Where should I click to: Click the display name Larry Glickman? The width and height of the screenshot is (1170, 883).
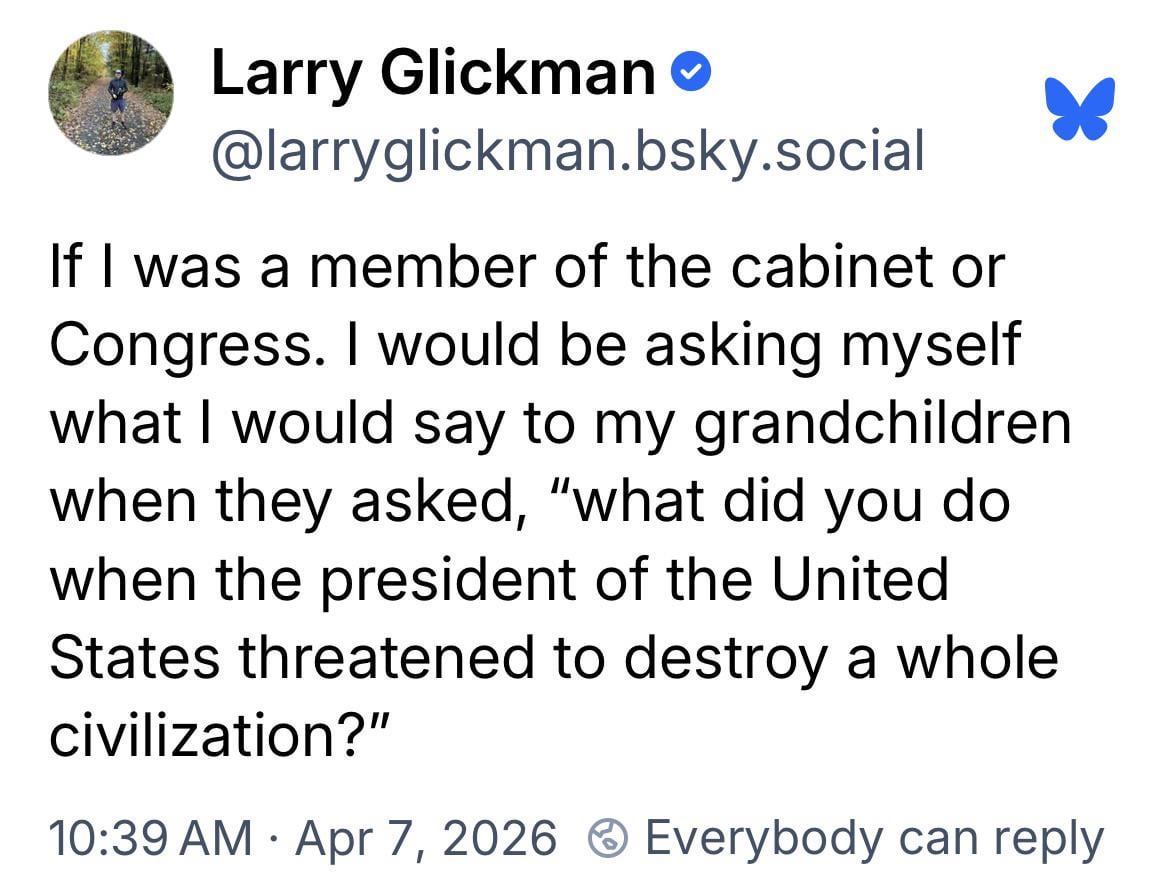tap(433, 73)
